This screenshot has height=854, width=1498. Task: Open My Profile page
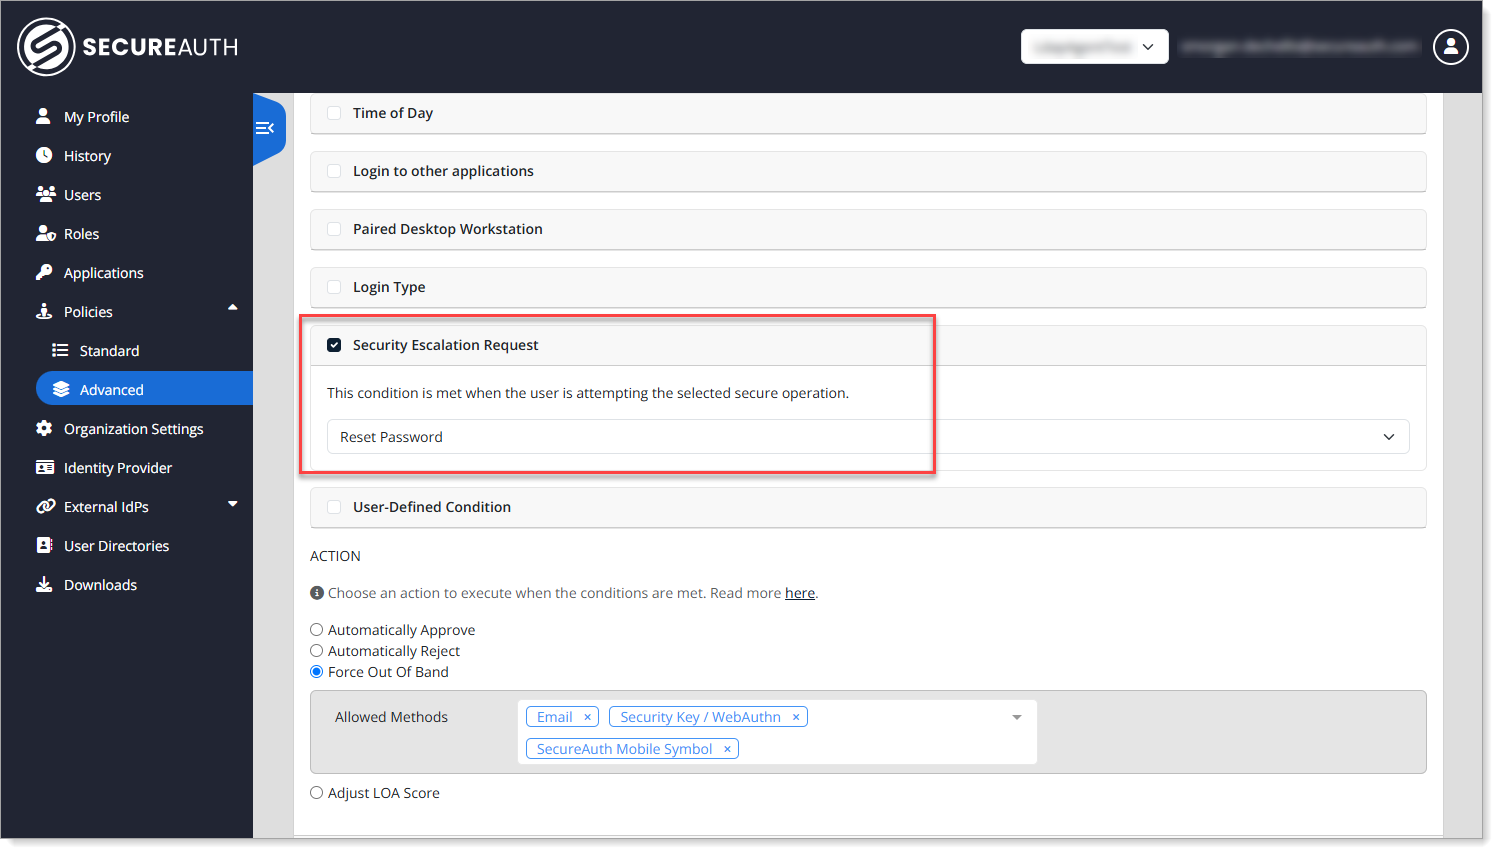(96, 117)
